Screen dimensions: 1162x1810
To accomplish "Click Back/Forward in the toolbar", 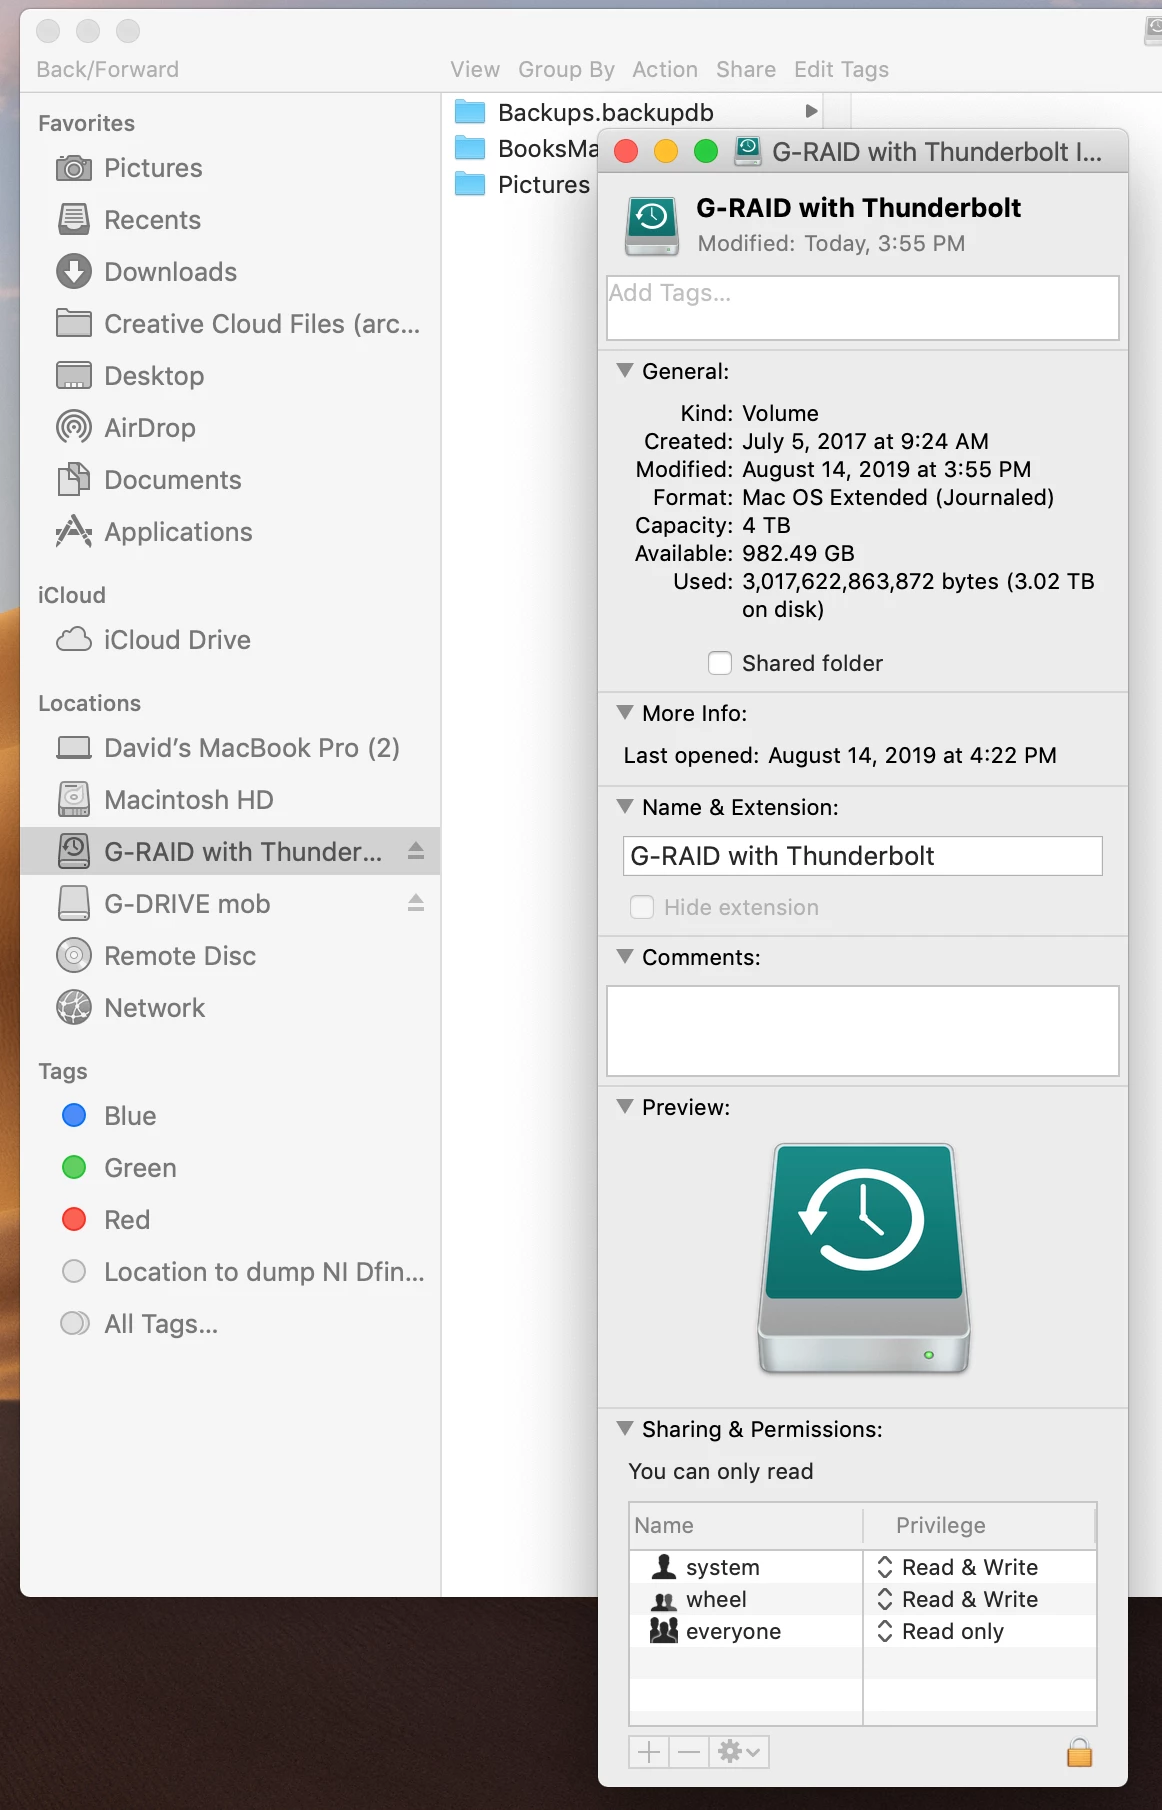I will click(107, 69).
